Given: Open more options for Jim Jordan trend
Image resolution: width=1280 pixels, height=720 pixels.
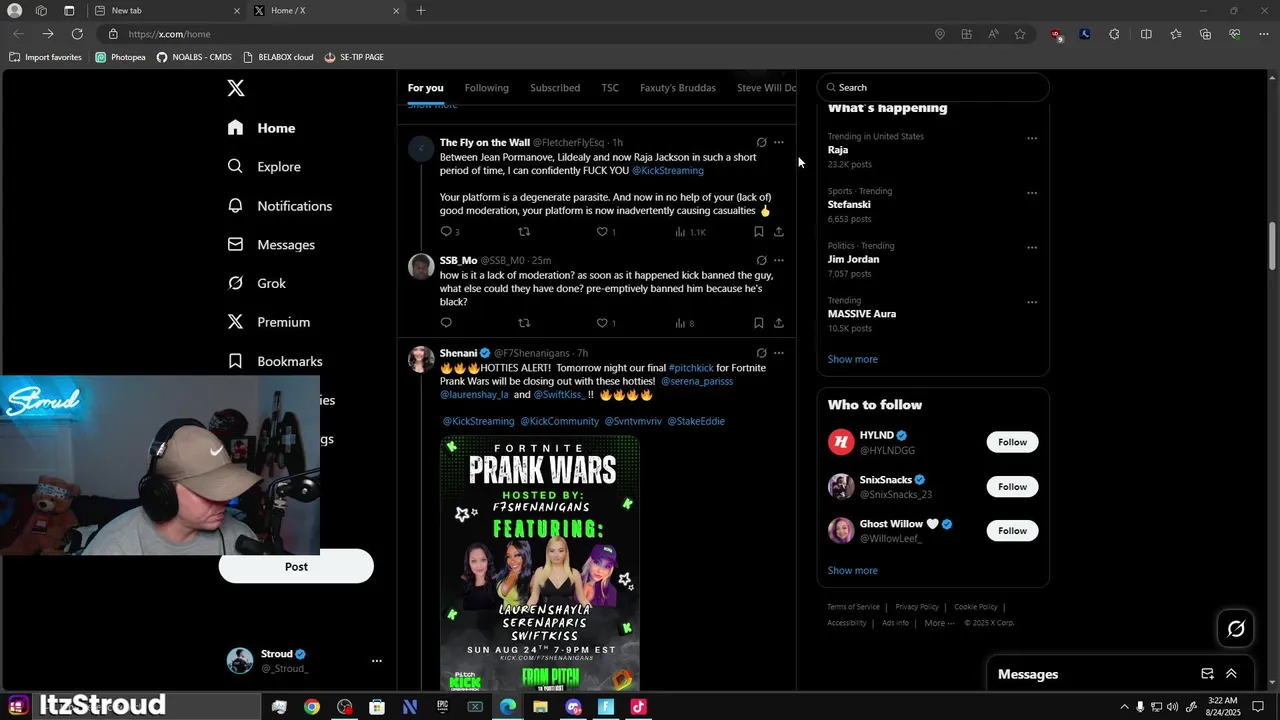Looking at the screenshot, I should (x=1032, y=248).
